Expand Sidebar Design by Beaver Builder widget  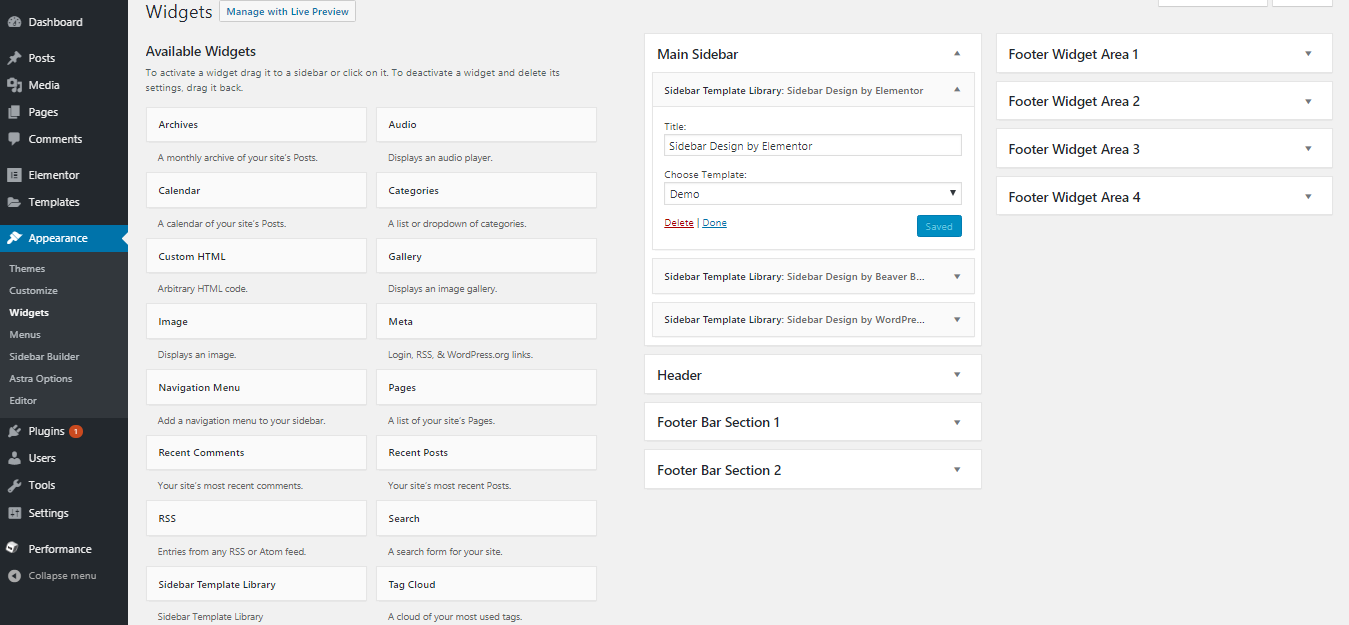coord(957,276)
